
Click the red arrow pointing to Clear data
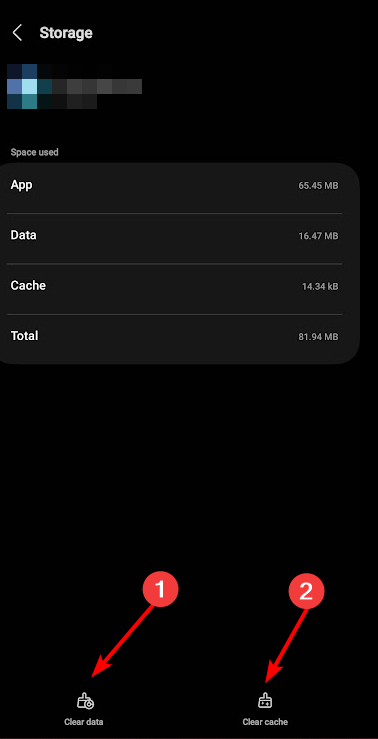click(123, 642)
